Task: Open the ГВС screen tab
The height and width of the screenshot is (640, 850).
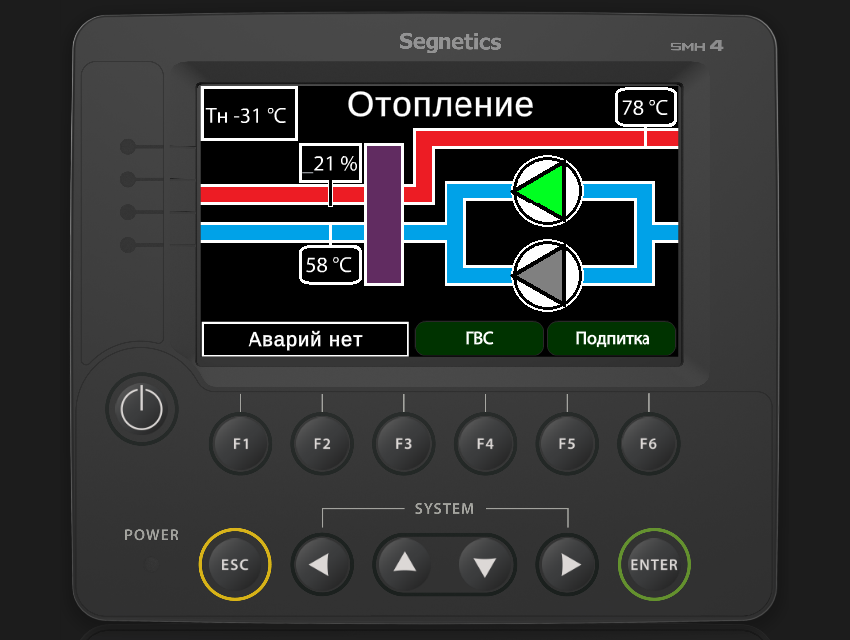Action: [x=479, y=339]
